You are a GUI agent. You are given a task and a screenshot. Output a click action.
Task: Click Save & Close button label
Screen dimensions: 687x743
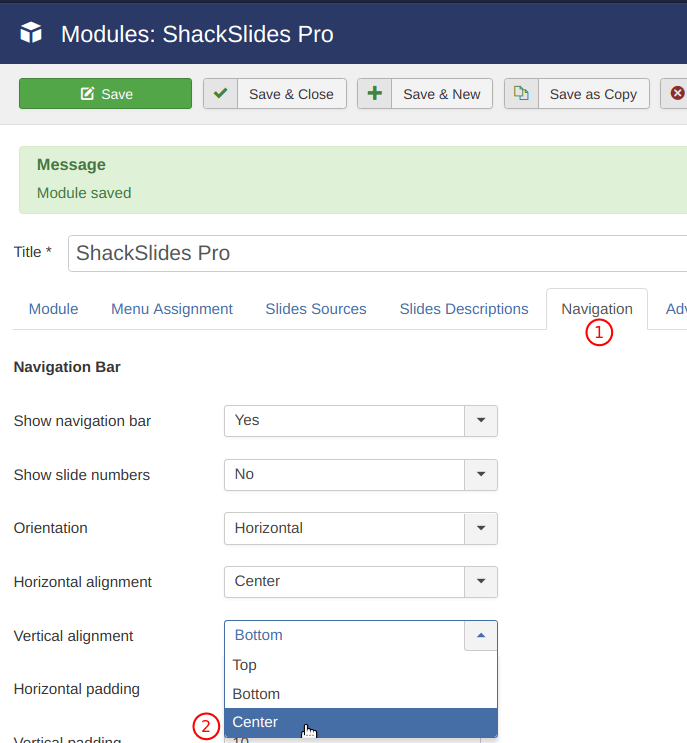(x=291, y=94)
